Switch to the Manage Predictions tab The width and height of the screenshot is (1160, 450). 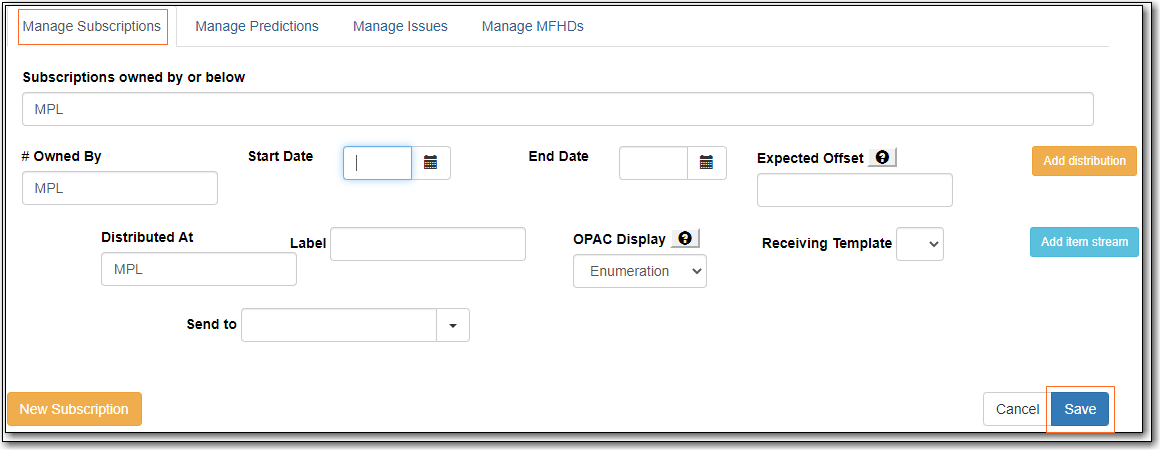257,27
